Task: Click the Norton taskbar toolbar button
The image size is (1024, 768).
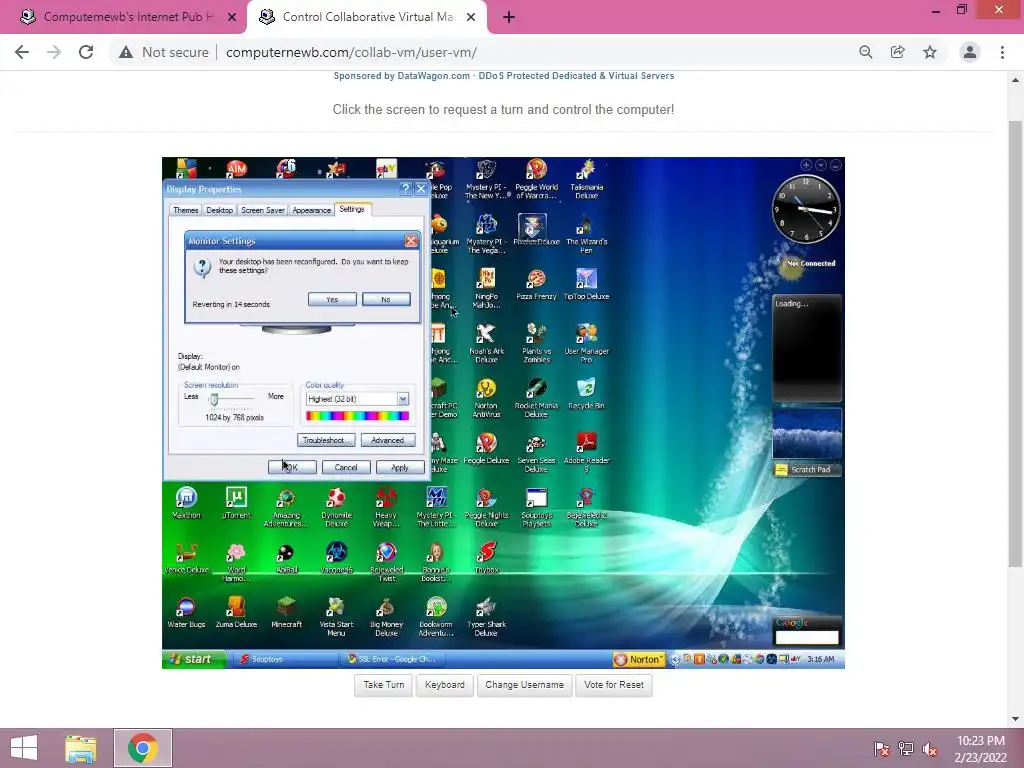Action: click(x=639, y=660)
